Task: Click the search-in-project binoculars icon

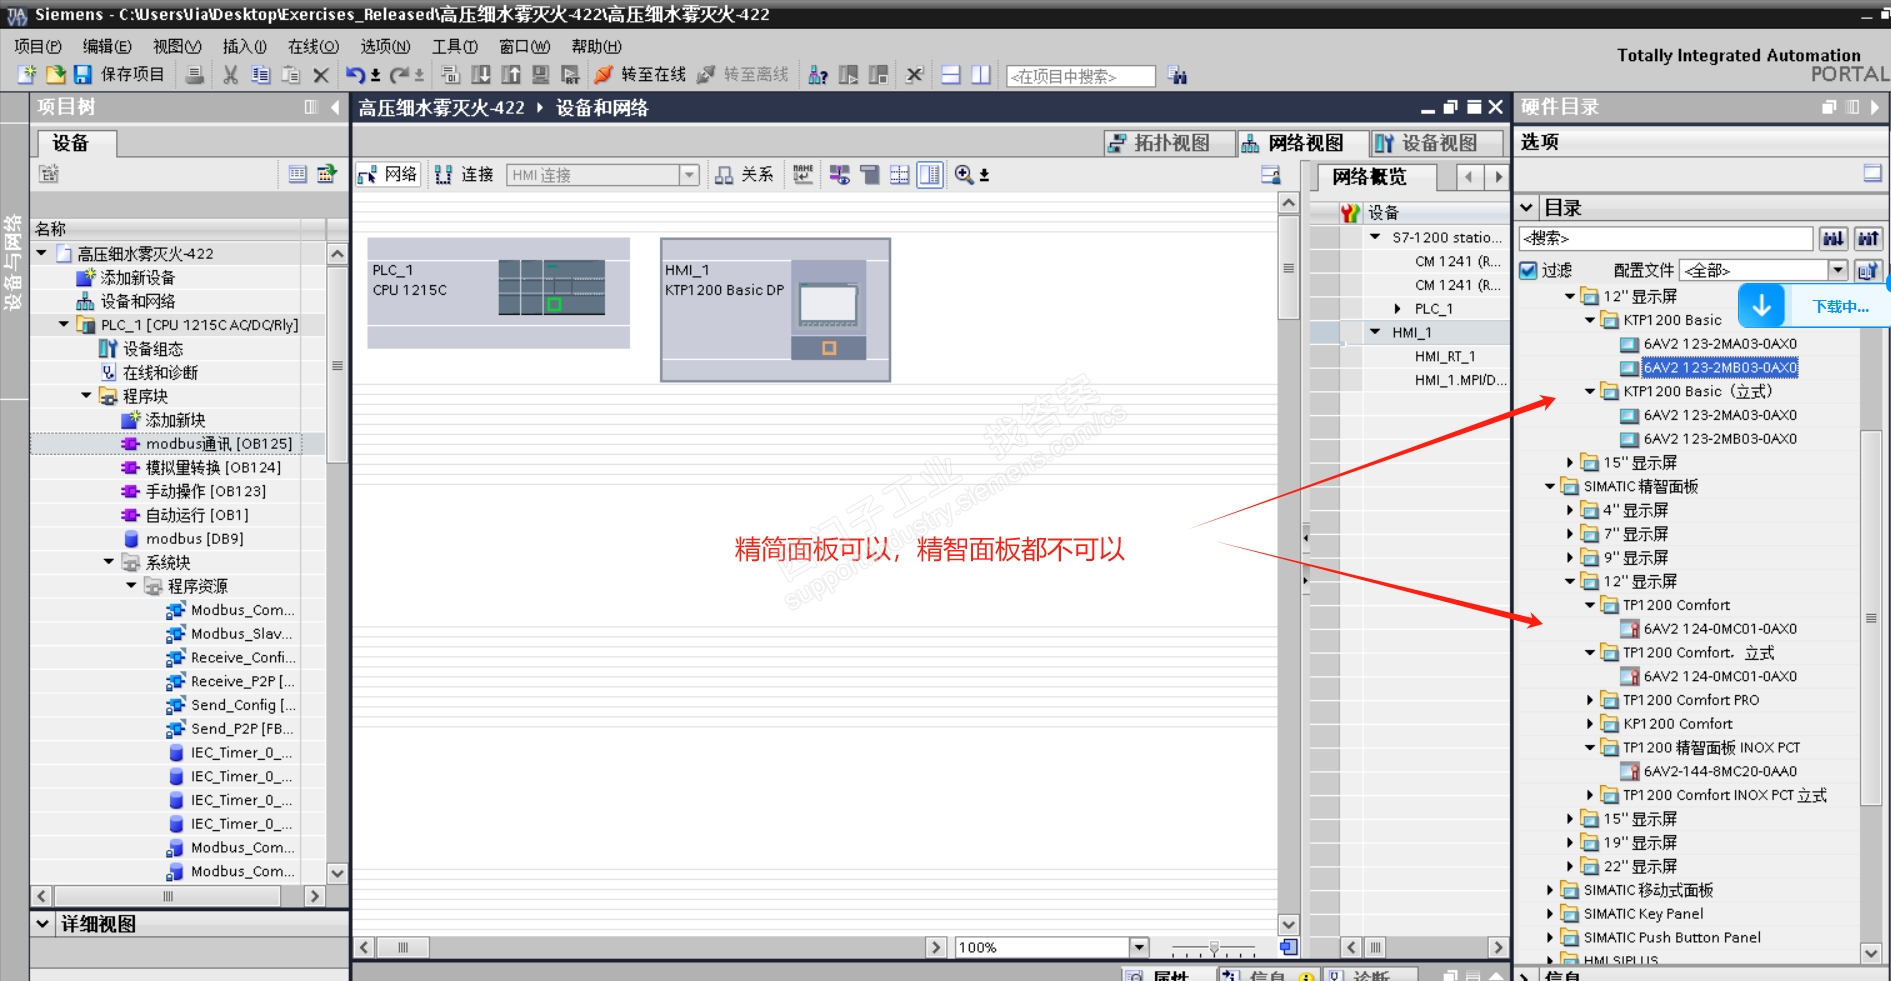Action: (1177, 76)
